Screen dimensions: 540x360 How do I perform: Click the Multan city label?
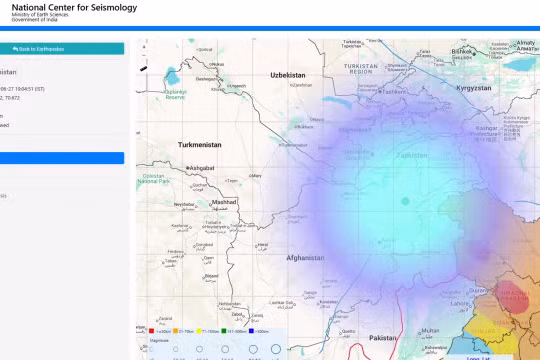[430, 330]
